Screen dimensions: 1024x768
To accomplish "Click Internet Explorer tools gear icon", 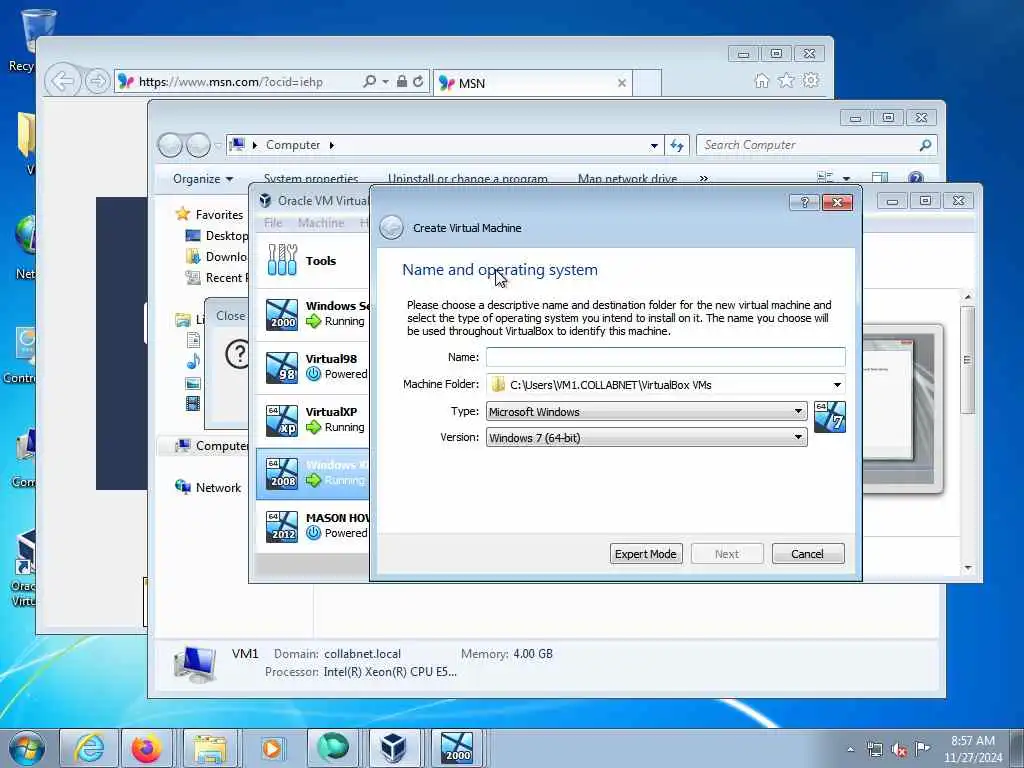I will point(811,80).
